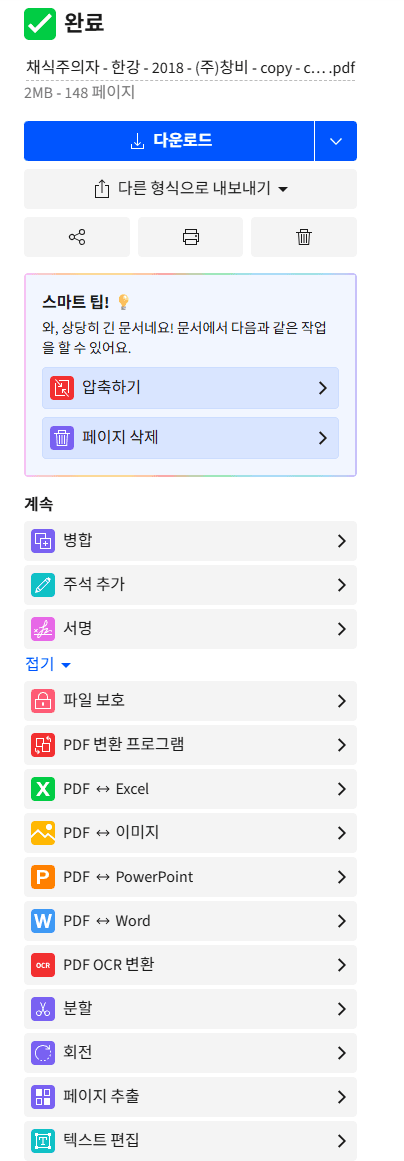This screenshot has height=1161, width=404.
Task: Open the 압축하기 compress tool
Action: [190, 387]
